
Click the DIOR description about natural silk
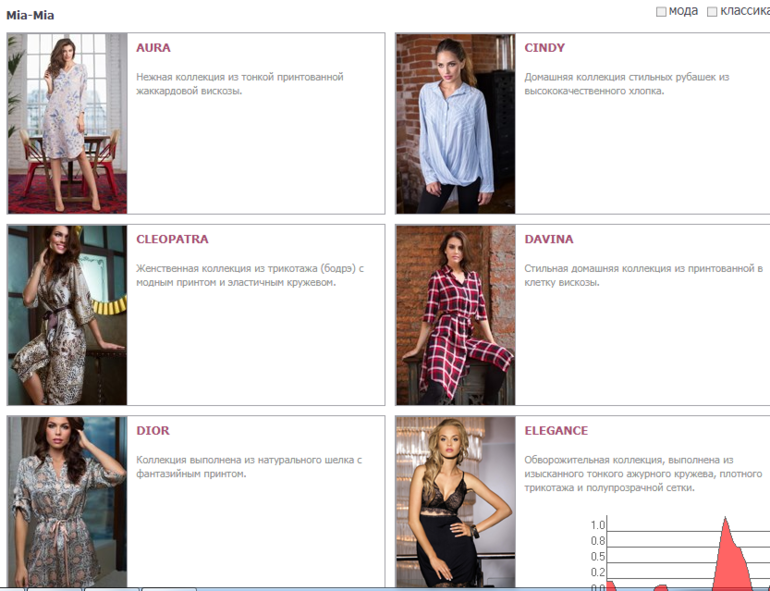pyautogui.click(x=248, y=467)
